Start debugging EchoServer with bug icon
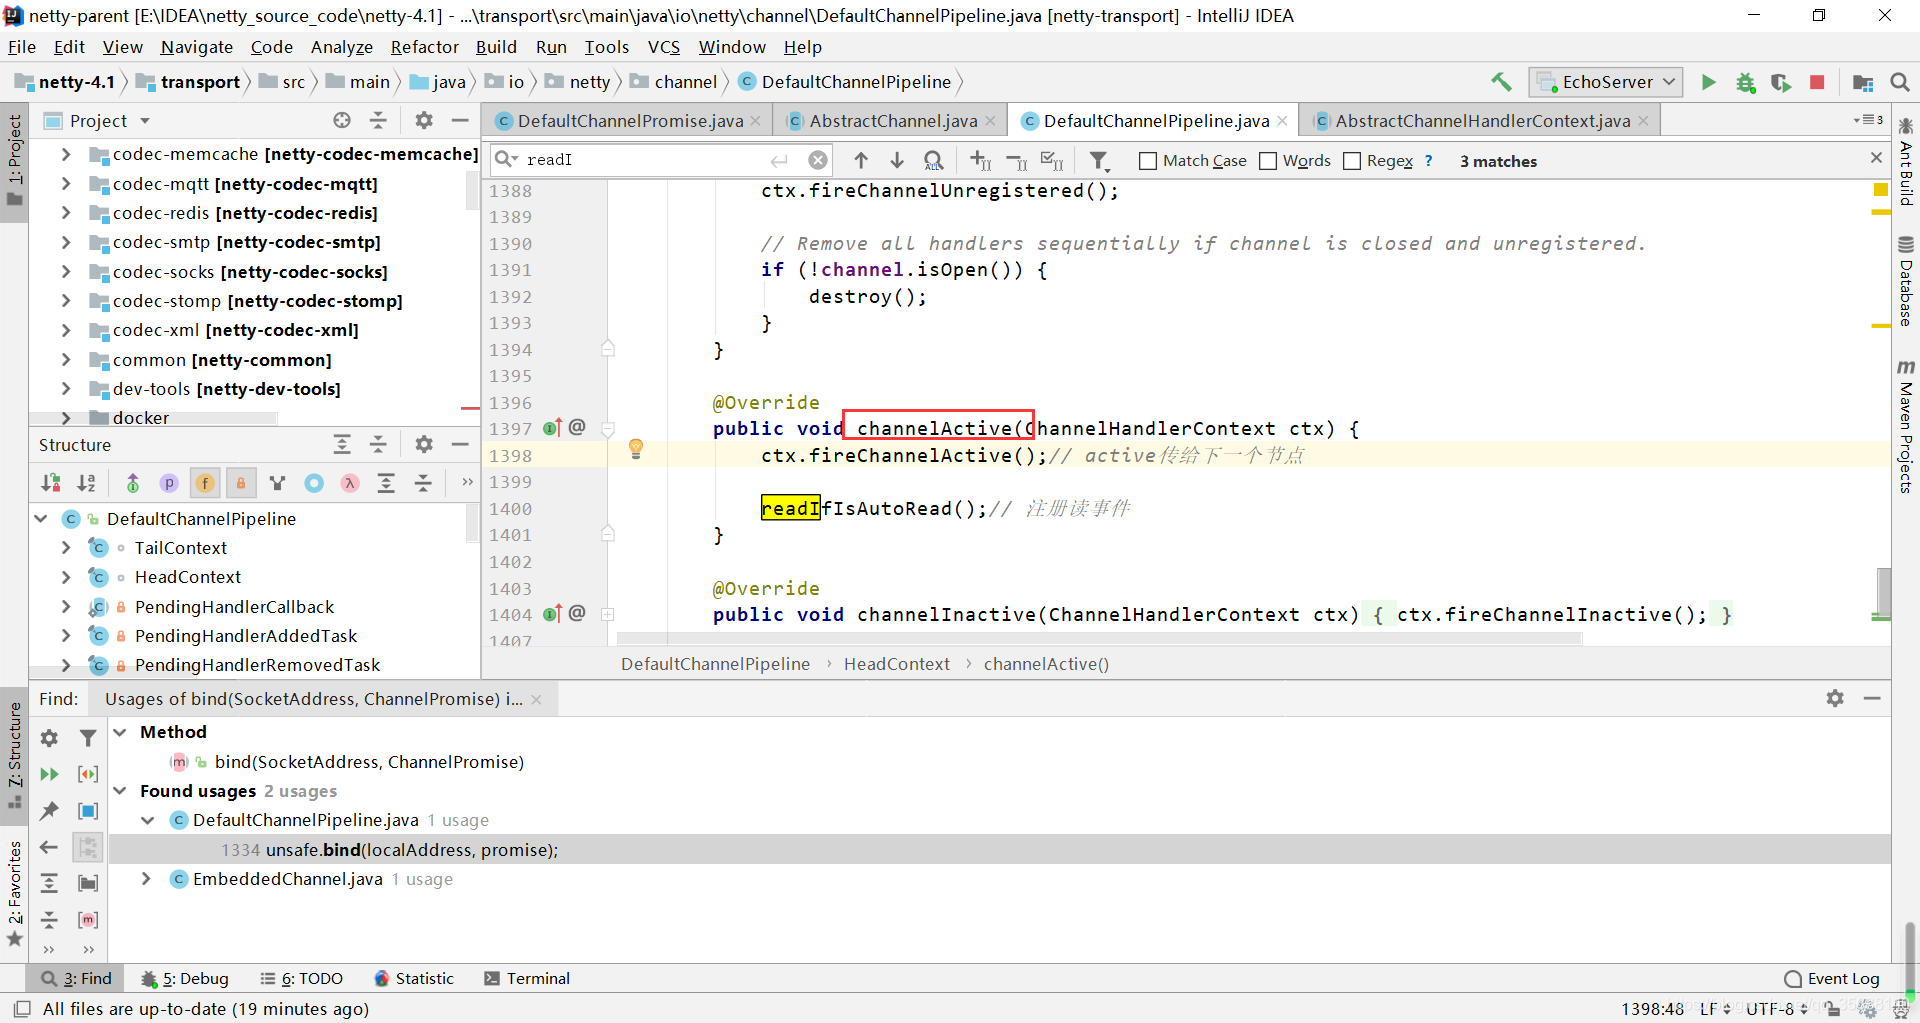 pyautogui.click(x=1745, y=82)
